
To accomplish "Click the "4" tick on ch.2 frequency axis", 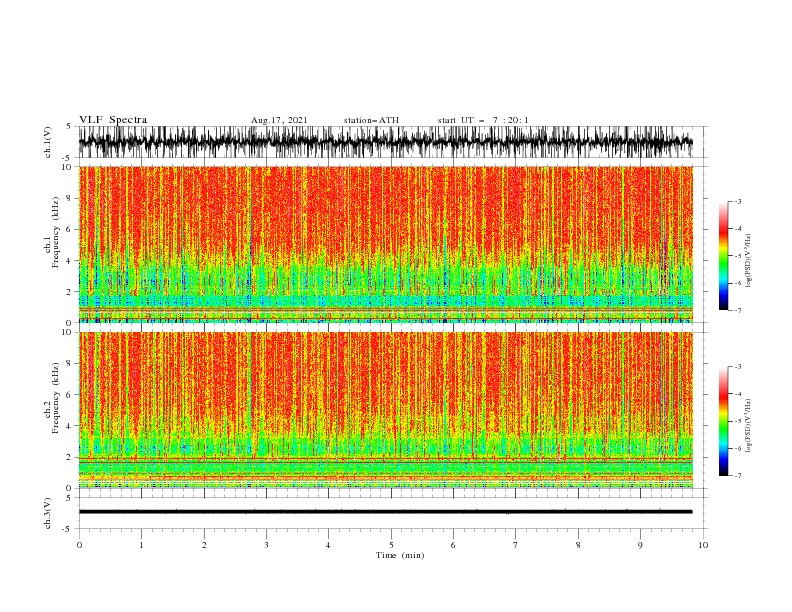I will (x=69, y=426).
